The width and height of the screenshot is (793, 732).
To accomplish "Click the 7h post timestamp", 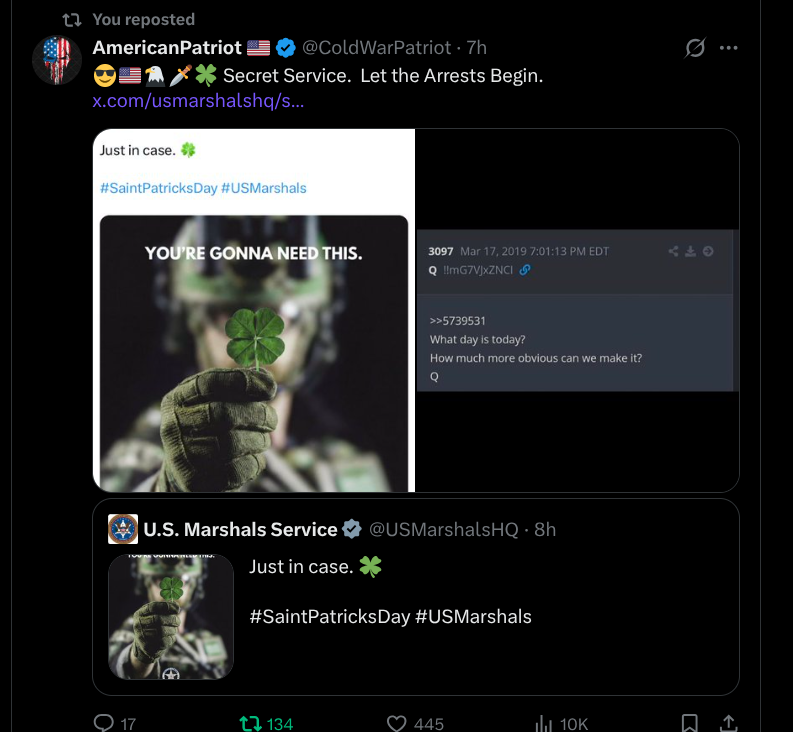I will coord(477,48).
